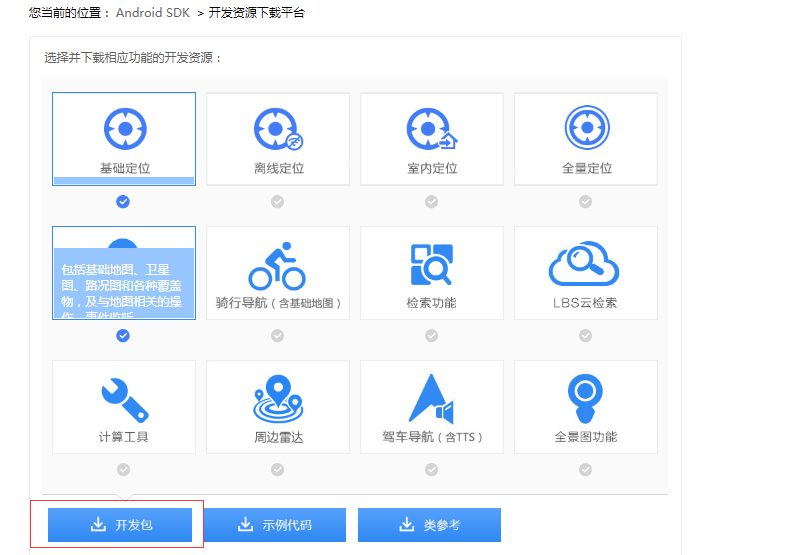Choose the LBS云检索 cloud search icon

(584, 263)
